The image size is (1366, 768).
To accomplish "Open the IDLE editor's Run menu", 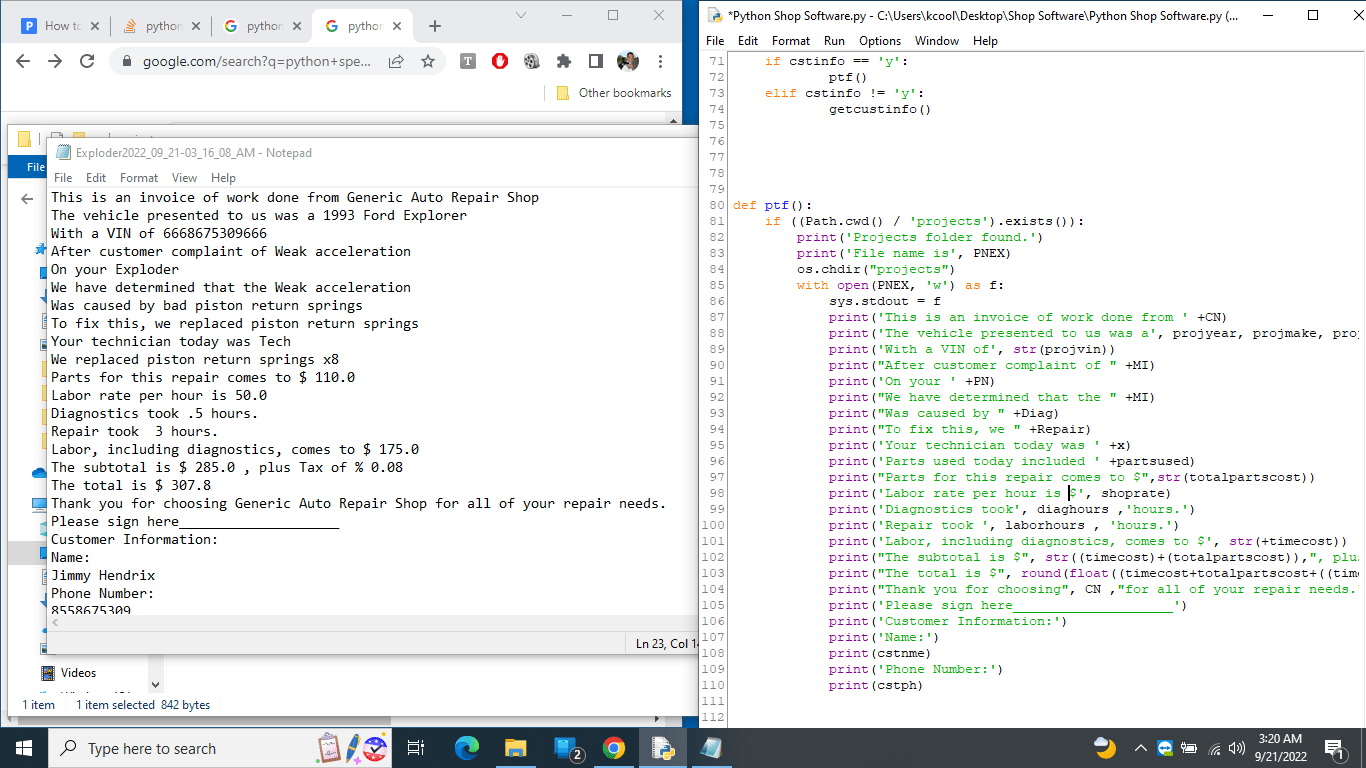I will coord(835,41).
